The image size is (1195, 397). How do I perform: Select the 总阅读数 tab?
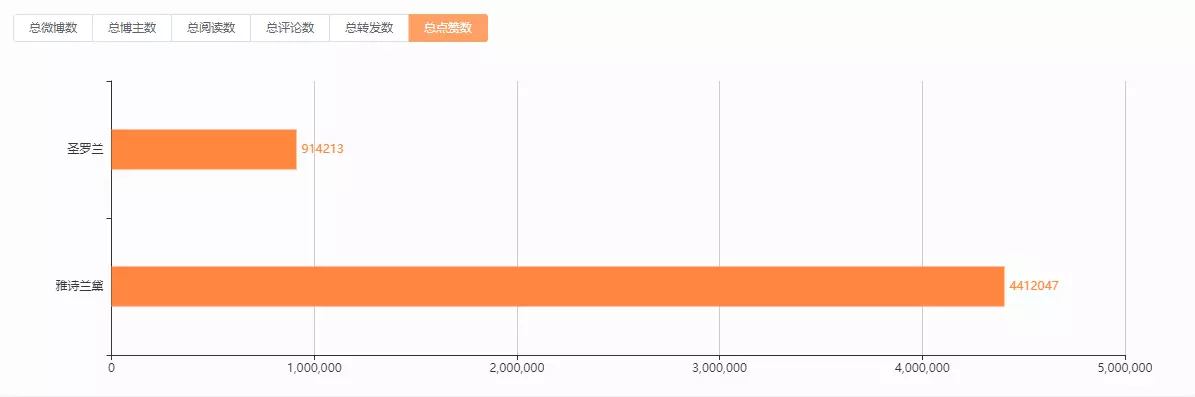point(211,28)
